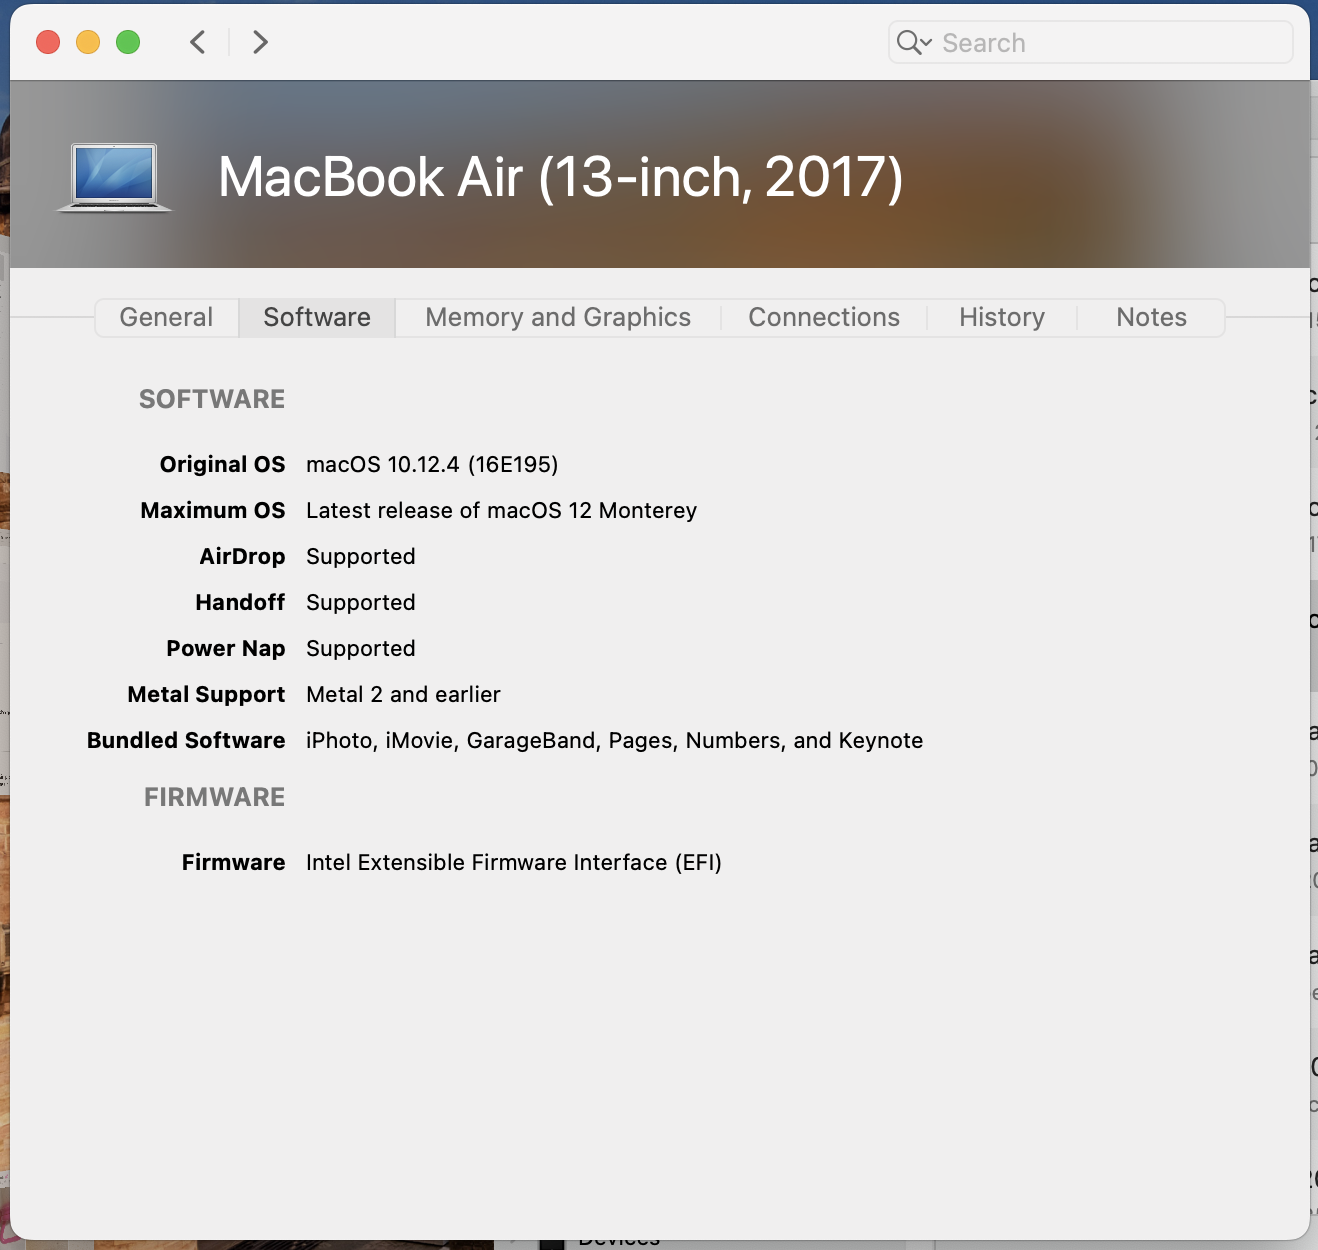Click the Power Nap label

[226, 648]
